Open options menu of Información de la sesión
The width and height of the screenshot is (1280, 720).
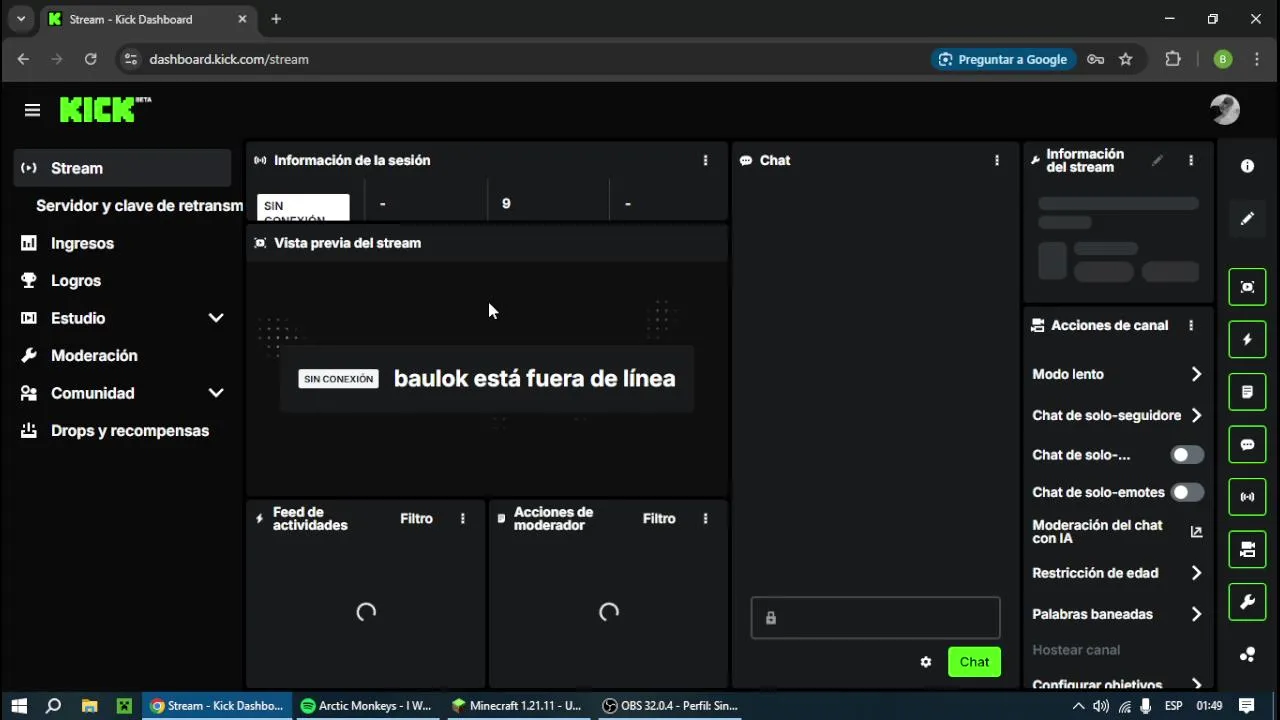coord(705,160)
